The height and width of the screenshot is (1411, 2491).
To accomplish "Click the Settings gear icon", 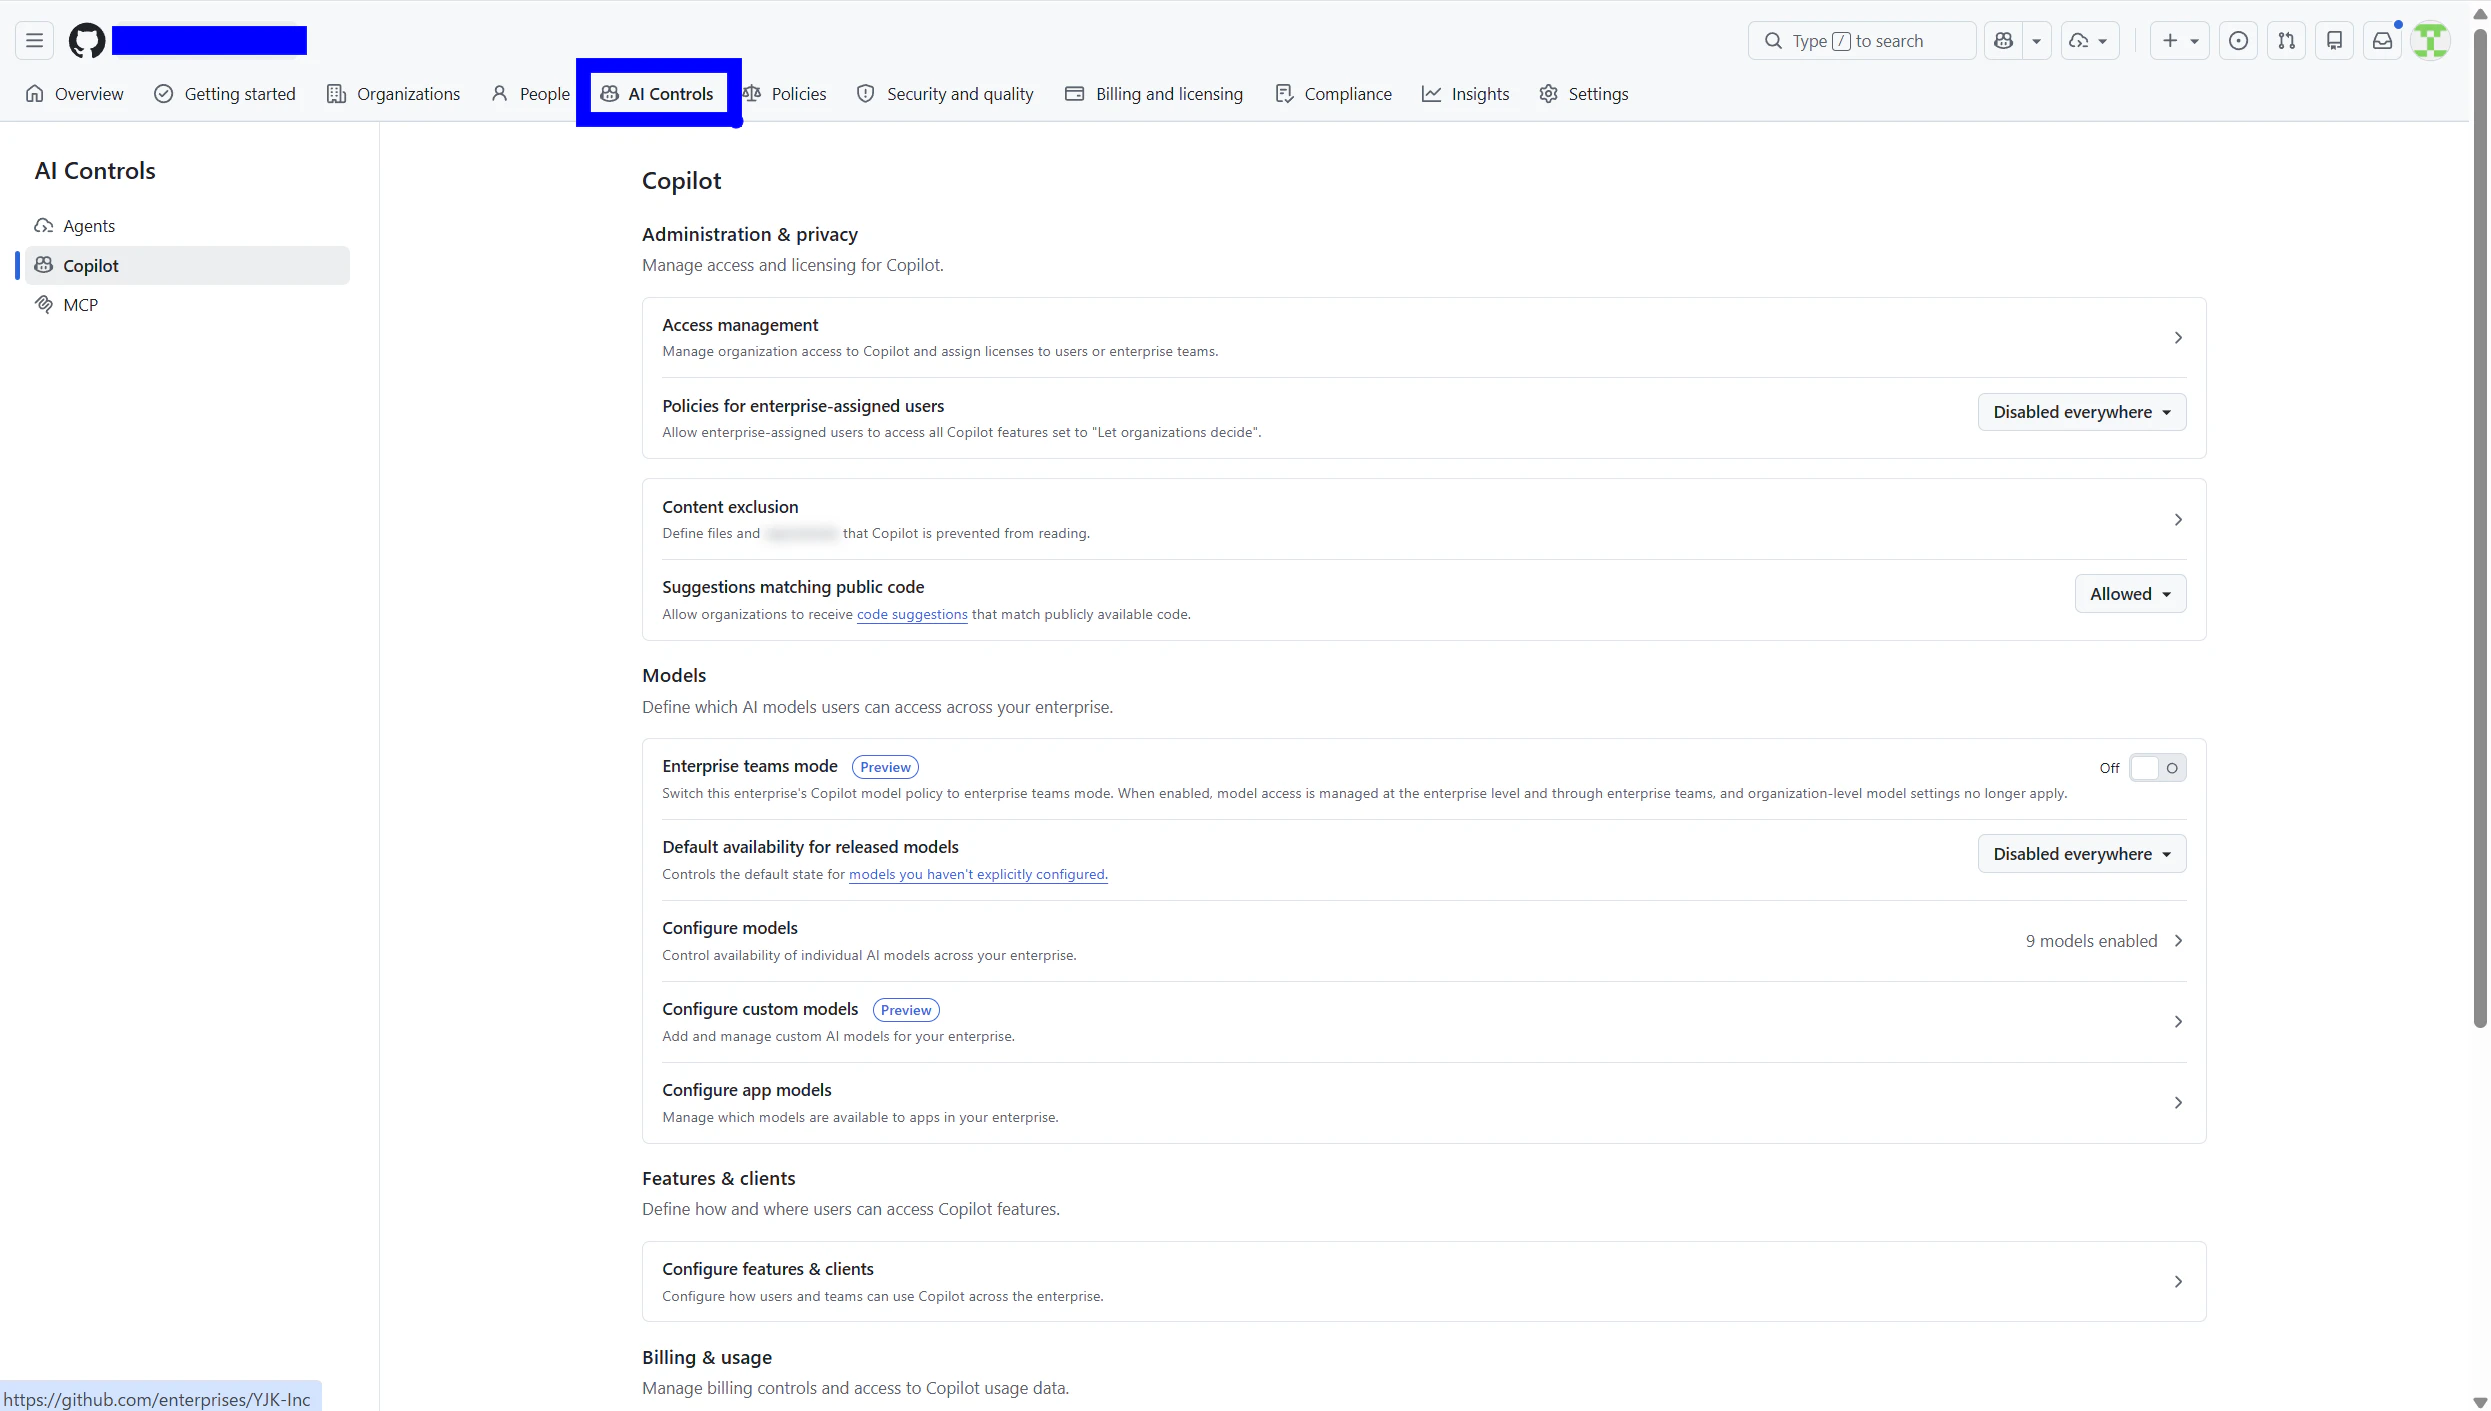I will (x=1549, y=94).
